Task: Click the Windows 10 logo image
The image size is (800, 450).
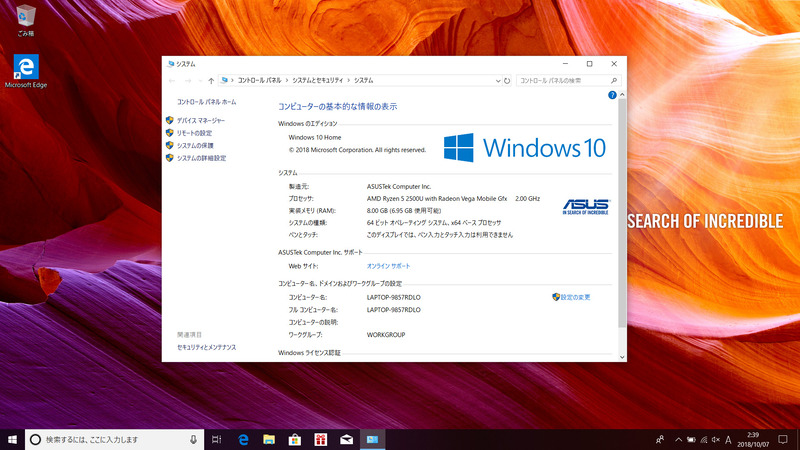Action: tap(524, 147)
